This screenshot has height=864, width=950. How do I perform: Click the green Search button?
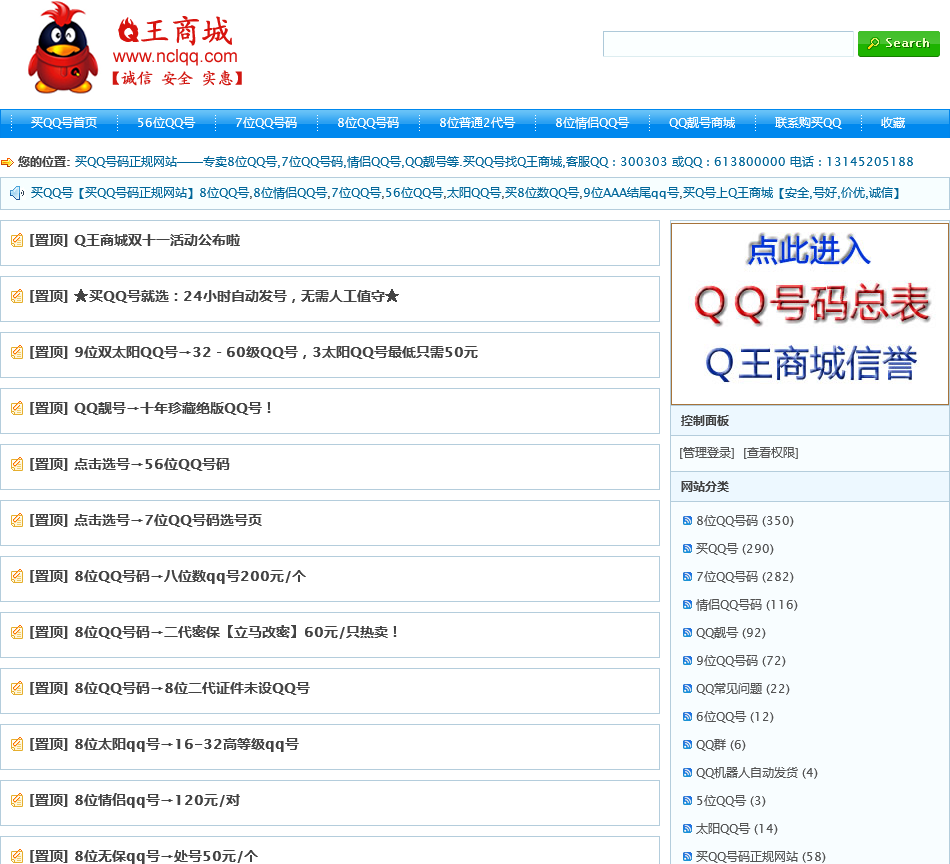[899, 44]
